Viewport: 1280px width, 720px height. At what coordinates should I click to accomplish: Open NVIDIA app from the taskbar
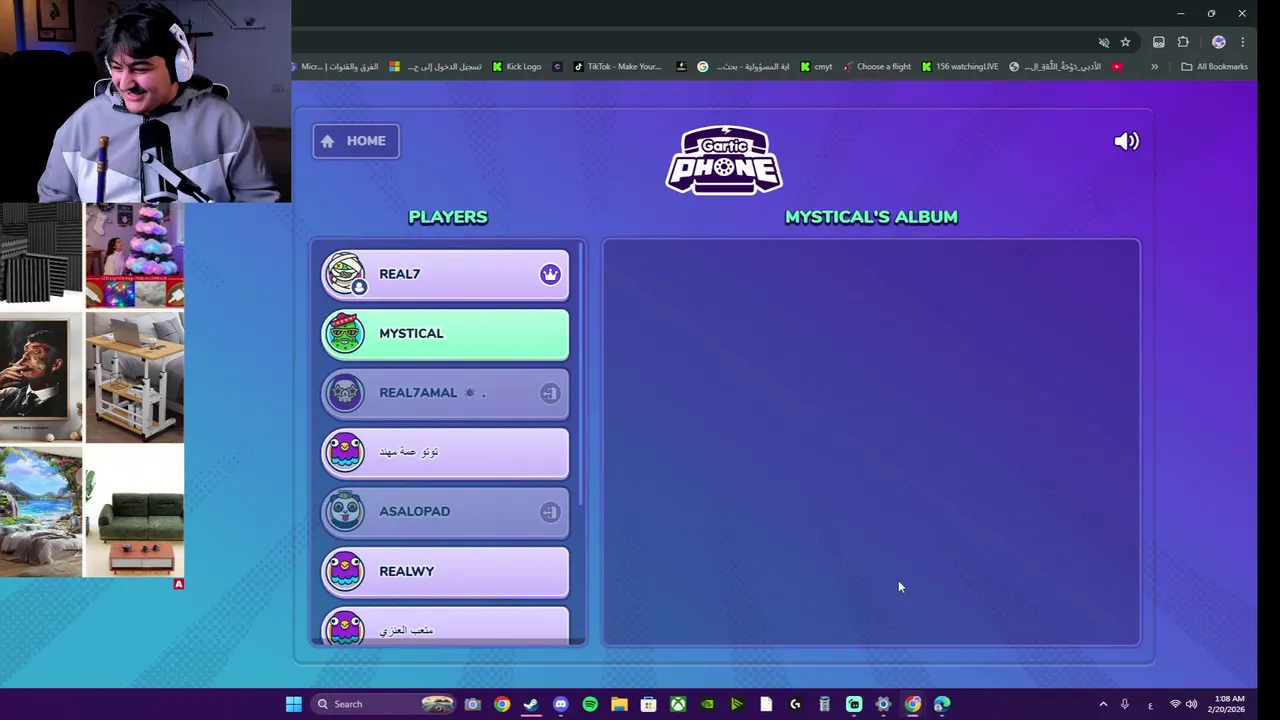coord(707,704)
